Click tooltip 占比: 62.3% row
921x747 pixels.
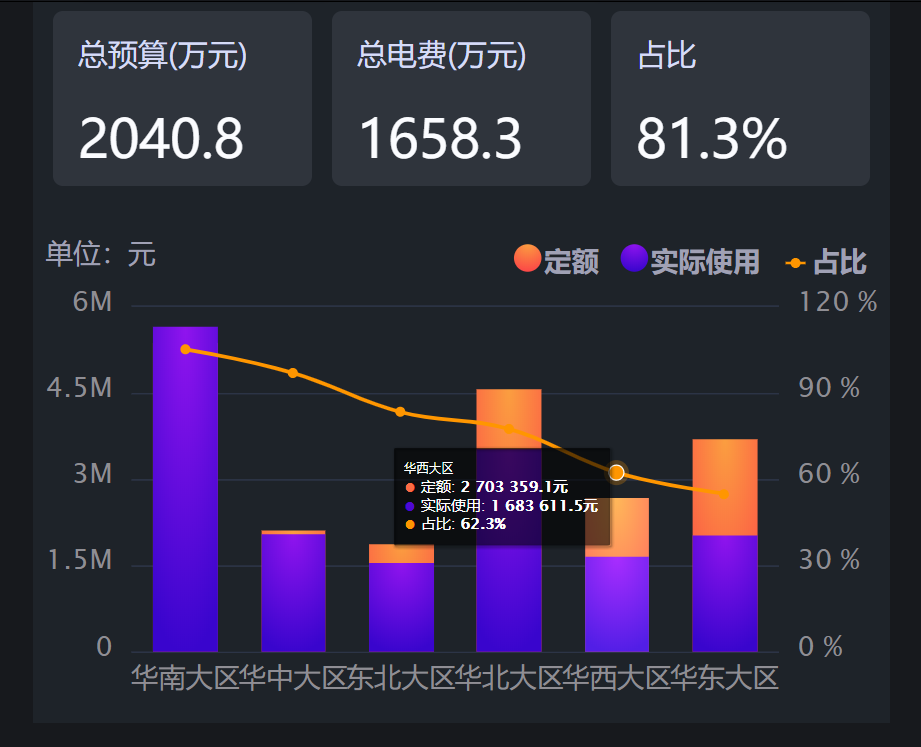click(456, 524)
